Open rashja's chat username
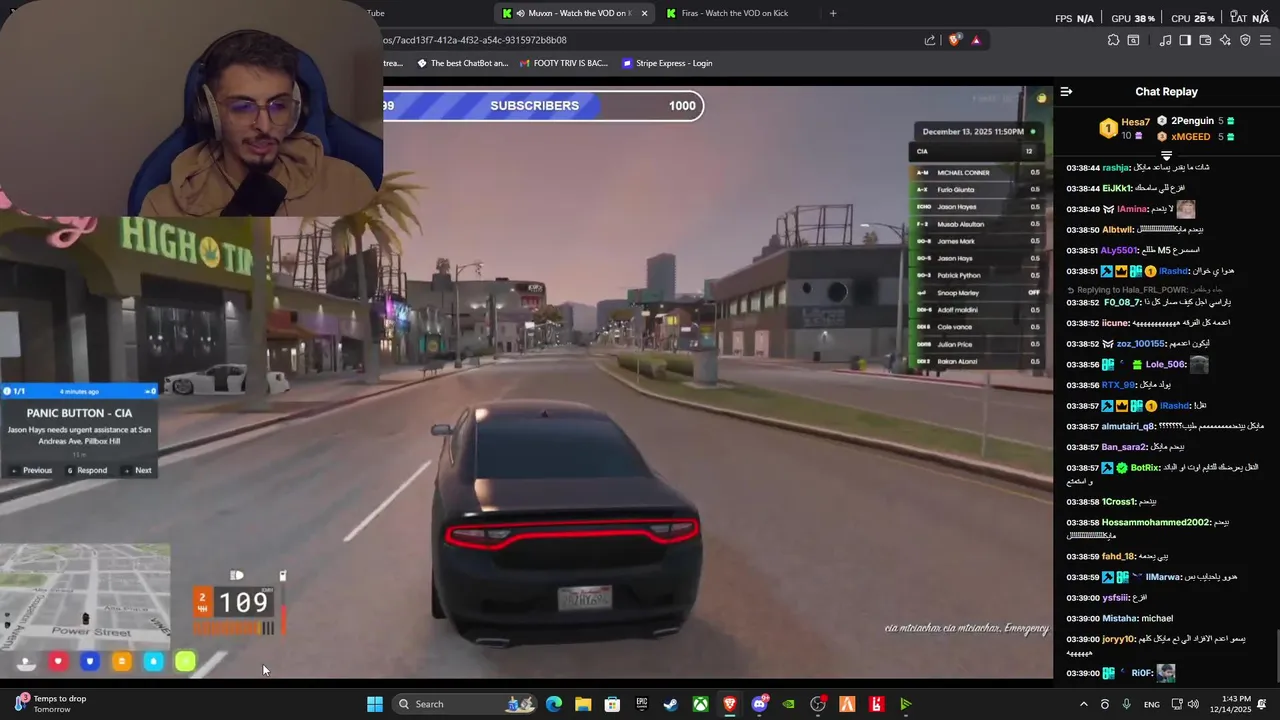Image resolution: width=1280 pixels, height=720 pixels. pos(1116,168)
